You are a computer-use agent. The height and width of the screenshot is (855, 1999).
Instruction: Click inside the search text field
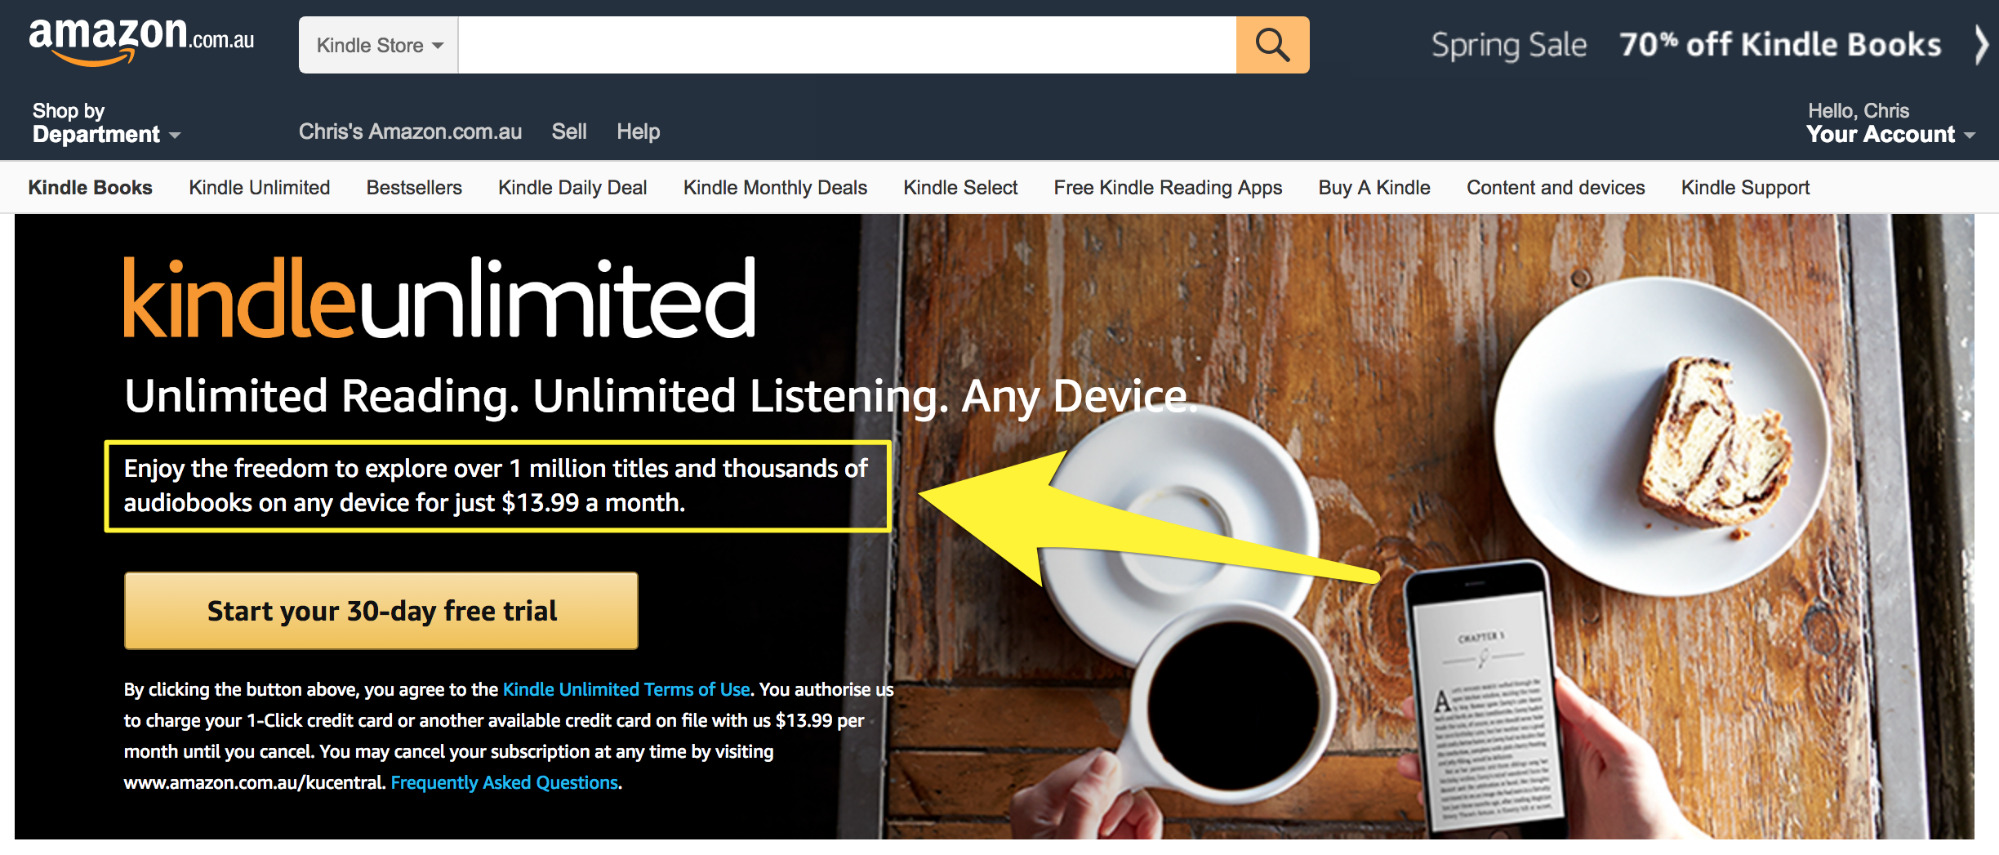click(x=847, y=45)
